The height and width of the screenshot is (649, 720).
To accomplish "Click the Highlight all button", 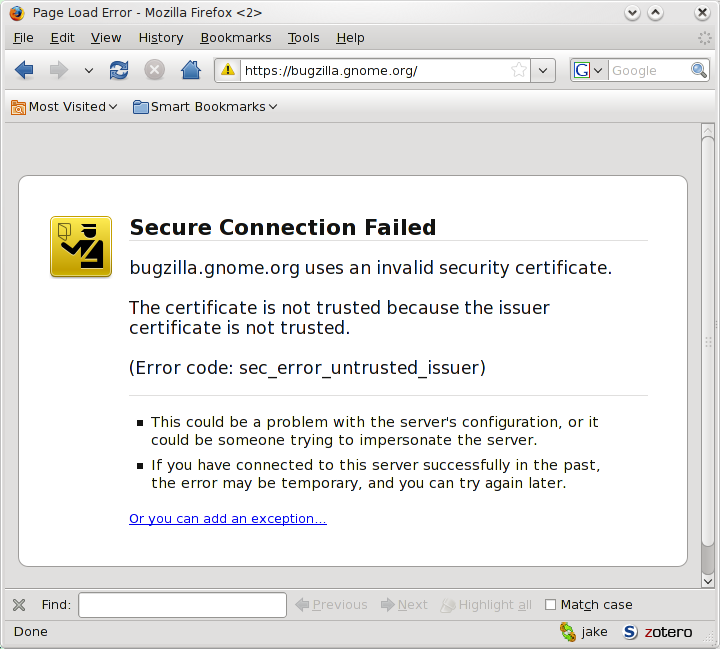I will tap(486, 605).
